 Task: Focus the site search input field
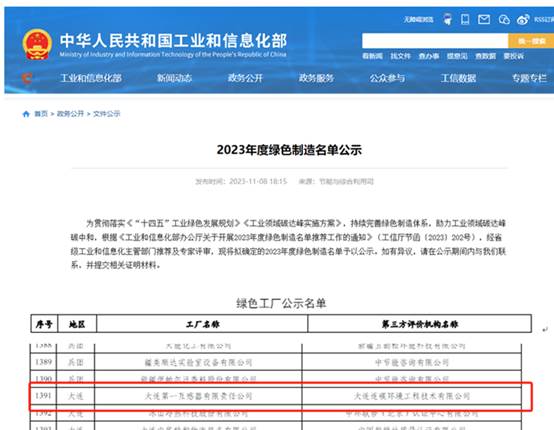(x=435, y=41)
